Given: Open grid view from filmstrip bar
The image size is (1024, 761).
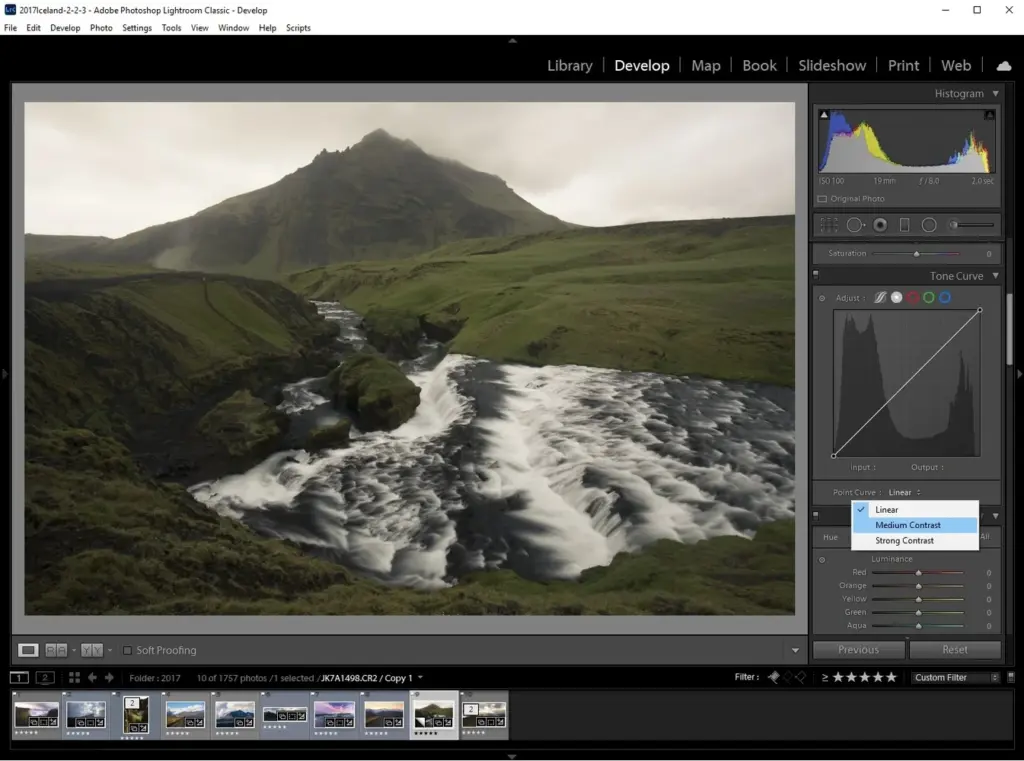Looking at the screenshot, I should point(74,677).
